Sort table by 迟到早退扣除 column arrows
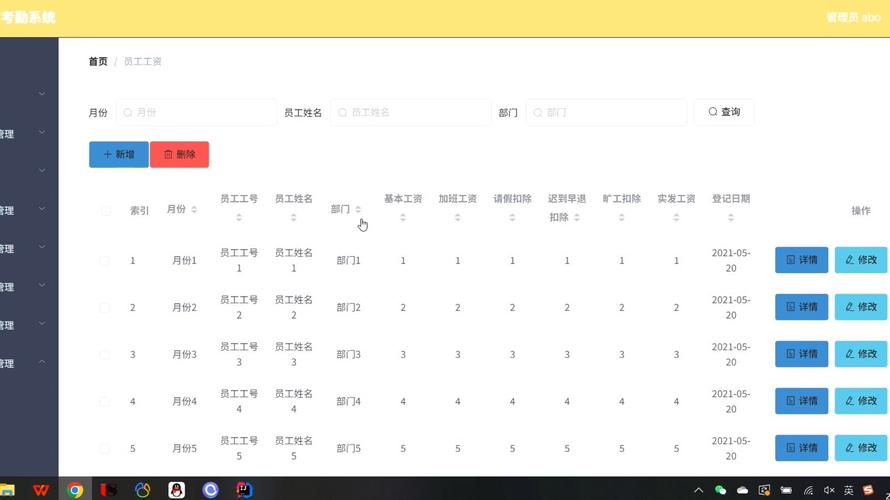The width and height of the screenshot is (890, 500). click(577, 217)
